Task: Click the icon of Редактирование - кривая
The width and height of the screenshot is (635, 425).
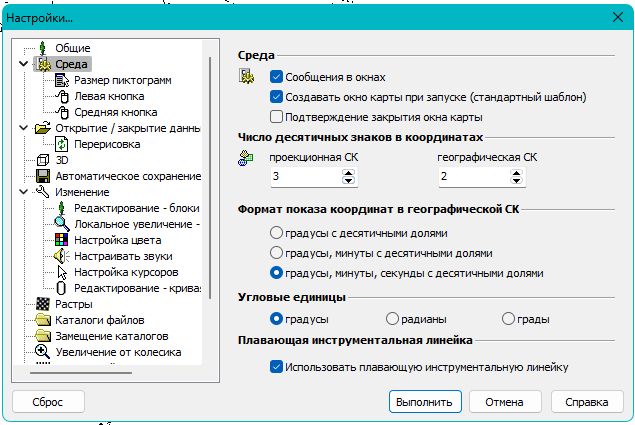Action: pos(61,288)
